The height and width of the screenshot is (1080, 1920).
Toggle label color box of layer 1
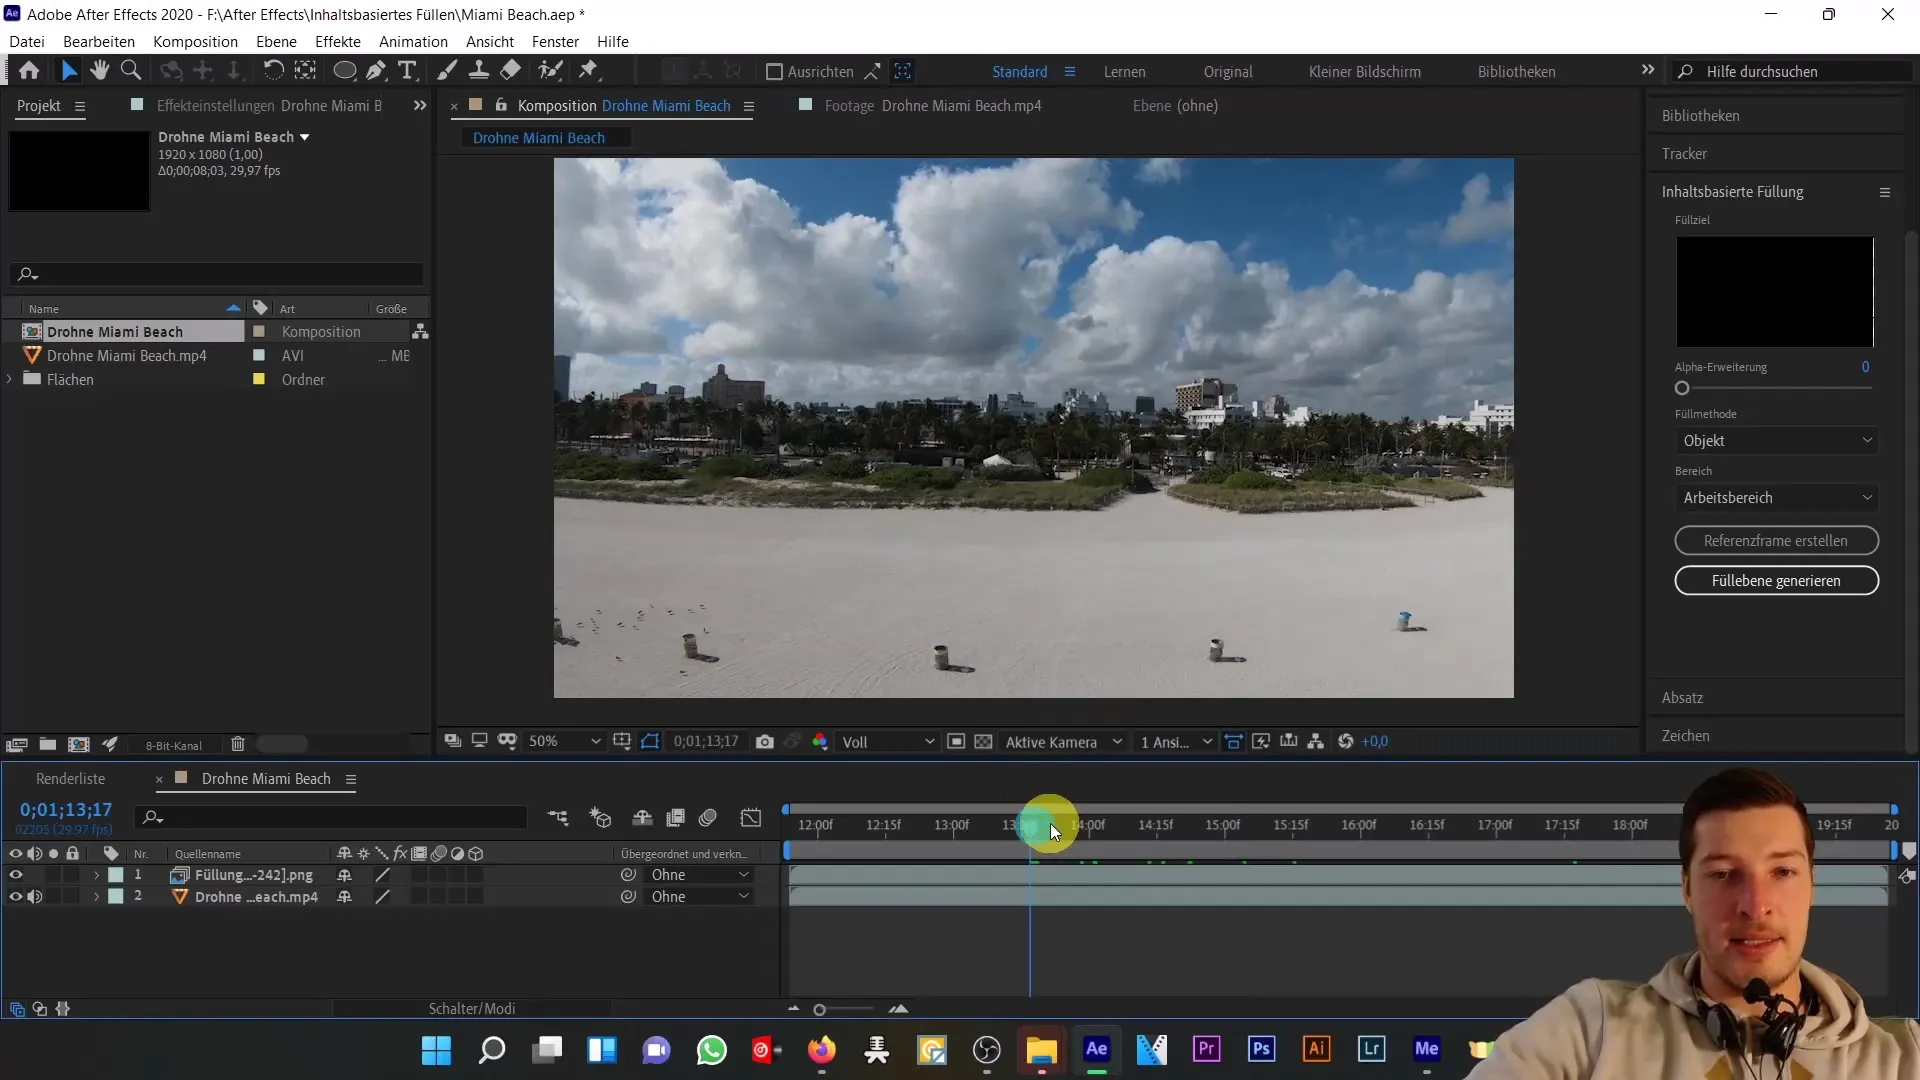point(116,875)
